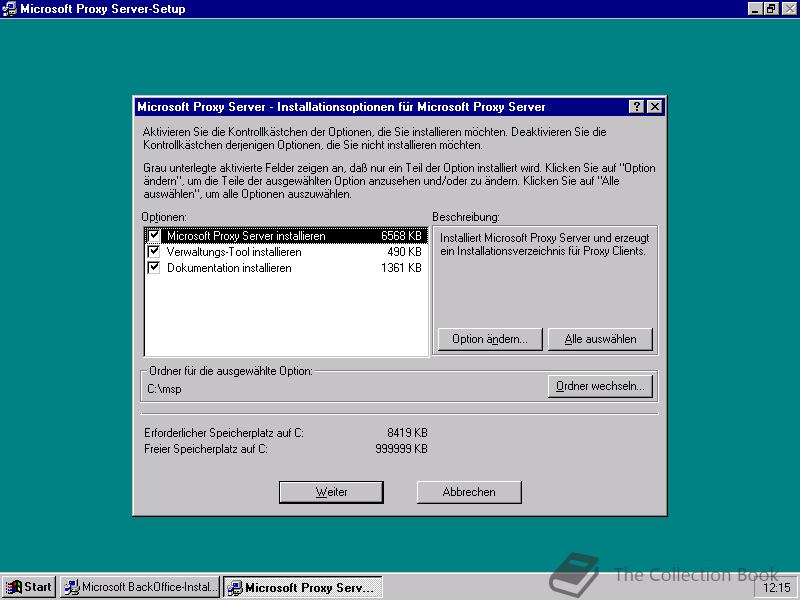800x600 pixels.
Task: Open the Option ändern... dialog
Action: pos(490,339)
